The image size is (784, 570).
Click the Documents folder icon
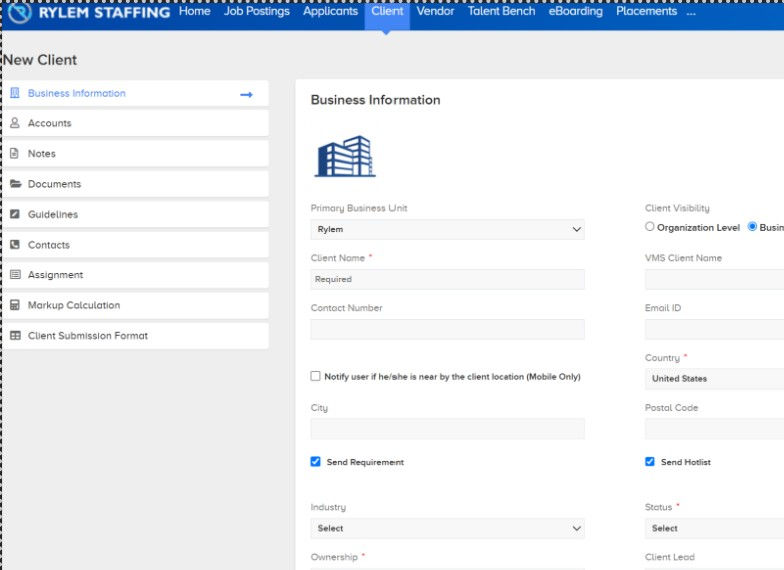[x=16, y=184]
